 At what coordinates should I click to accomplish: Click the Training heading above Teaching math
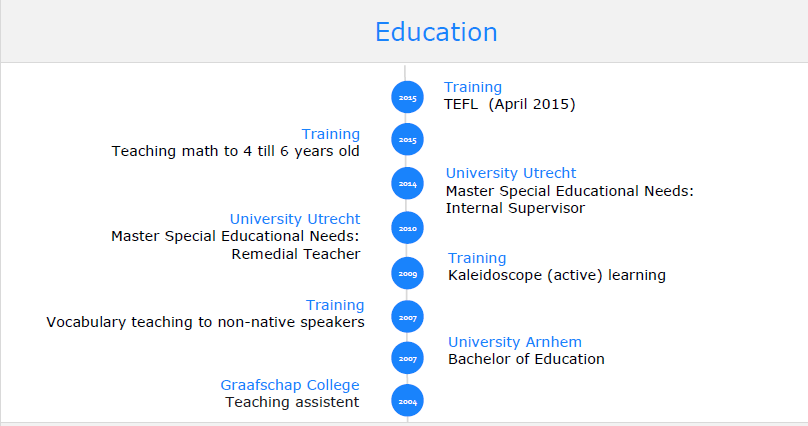coord(331,134)
